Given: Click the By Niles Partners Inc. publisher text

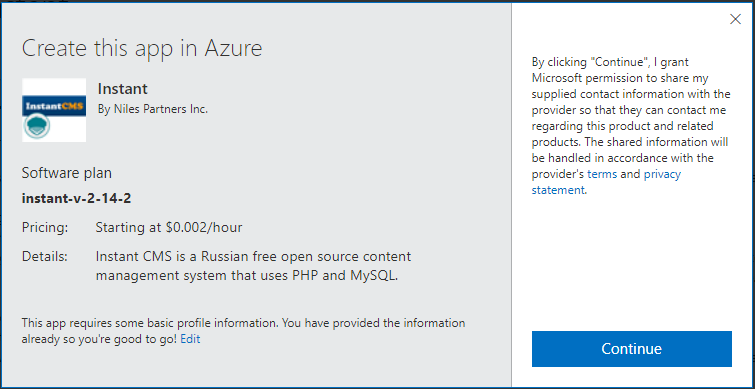Looking at the screenshot, I should click(153, 109).
